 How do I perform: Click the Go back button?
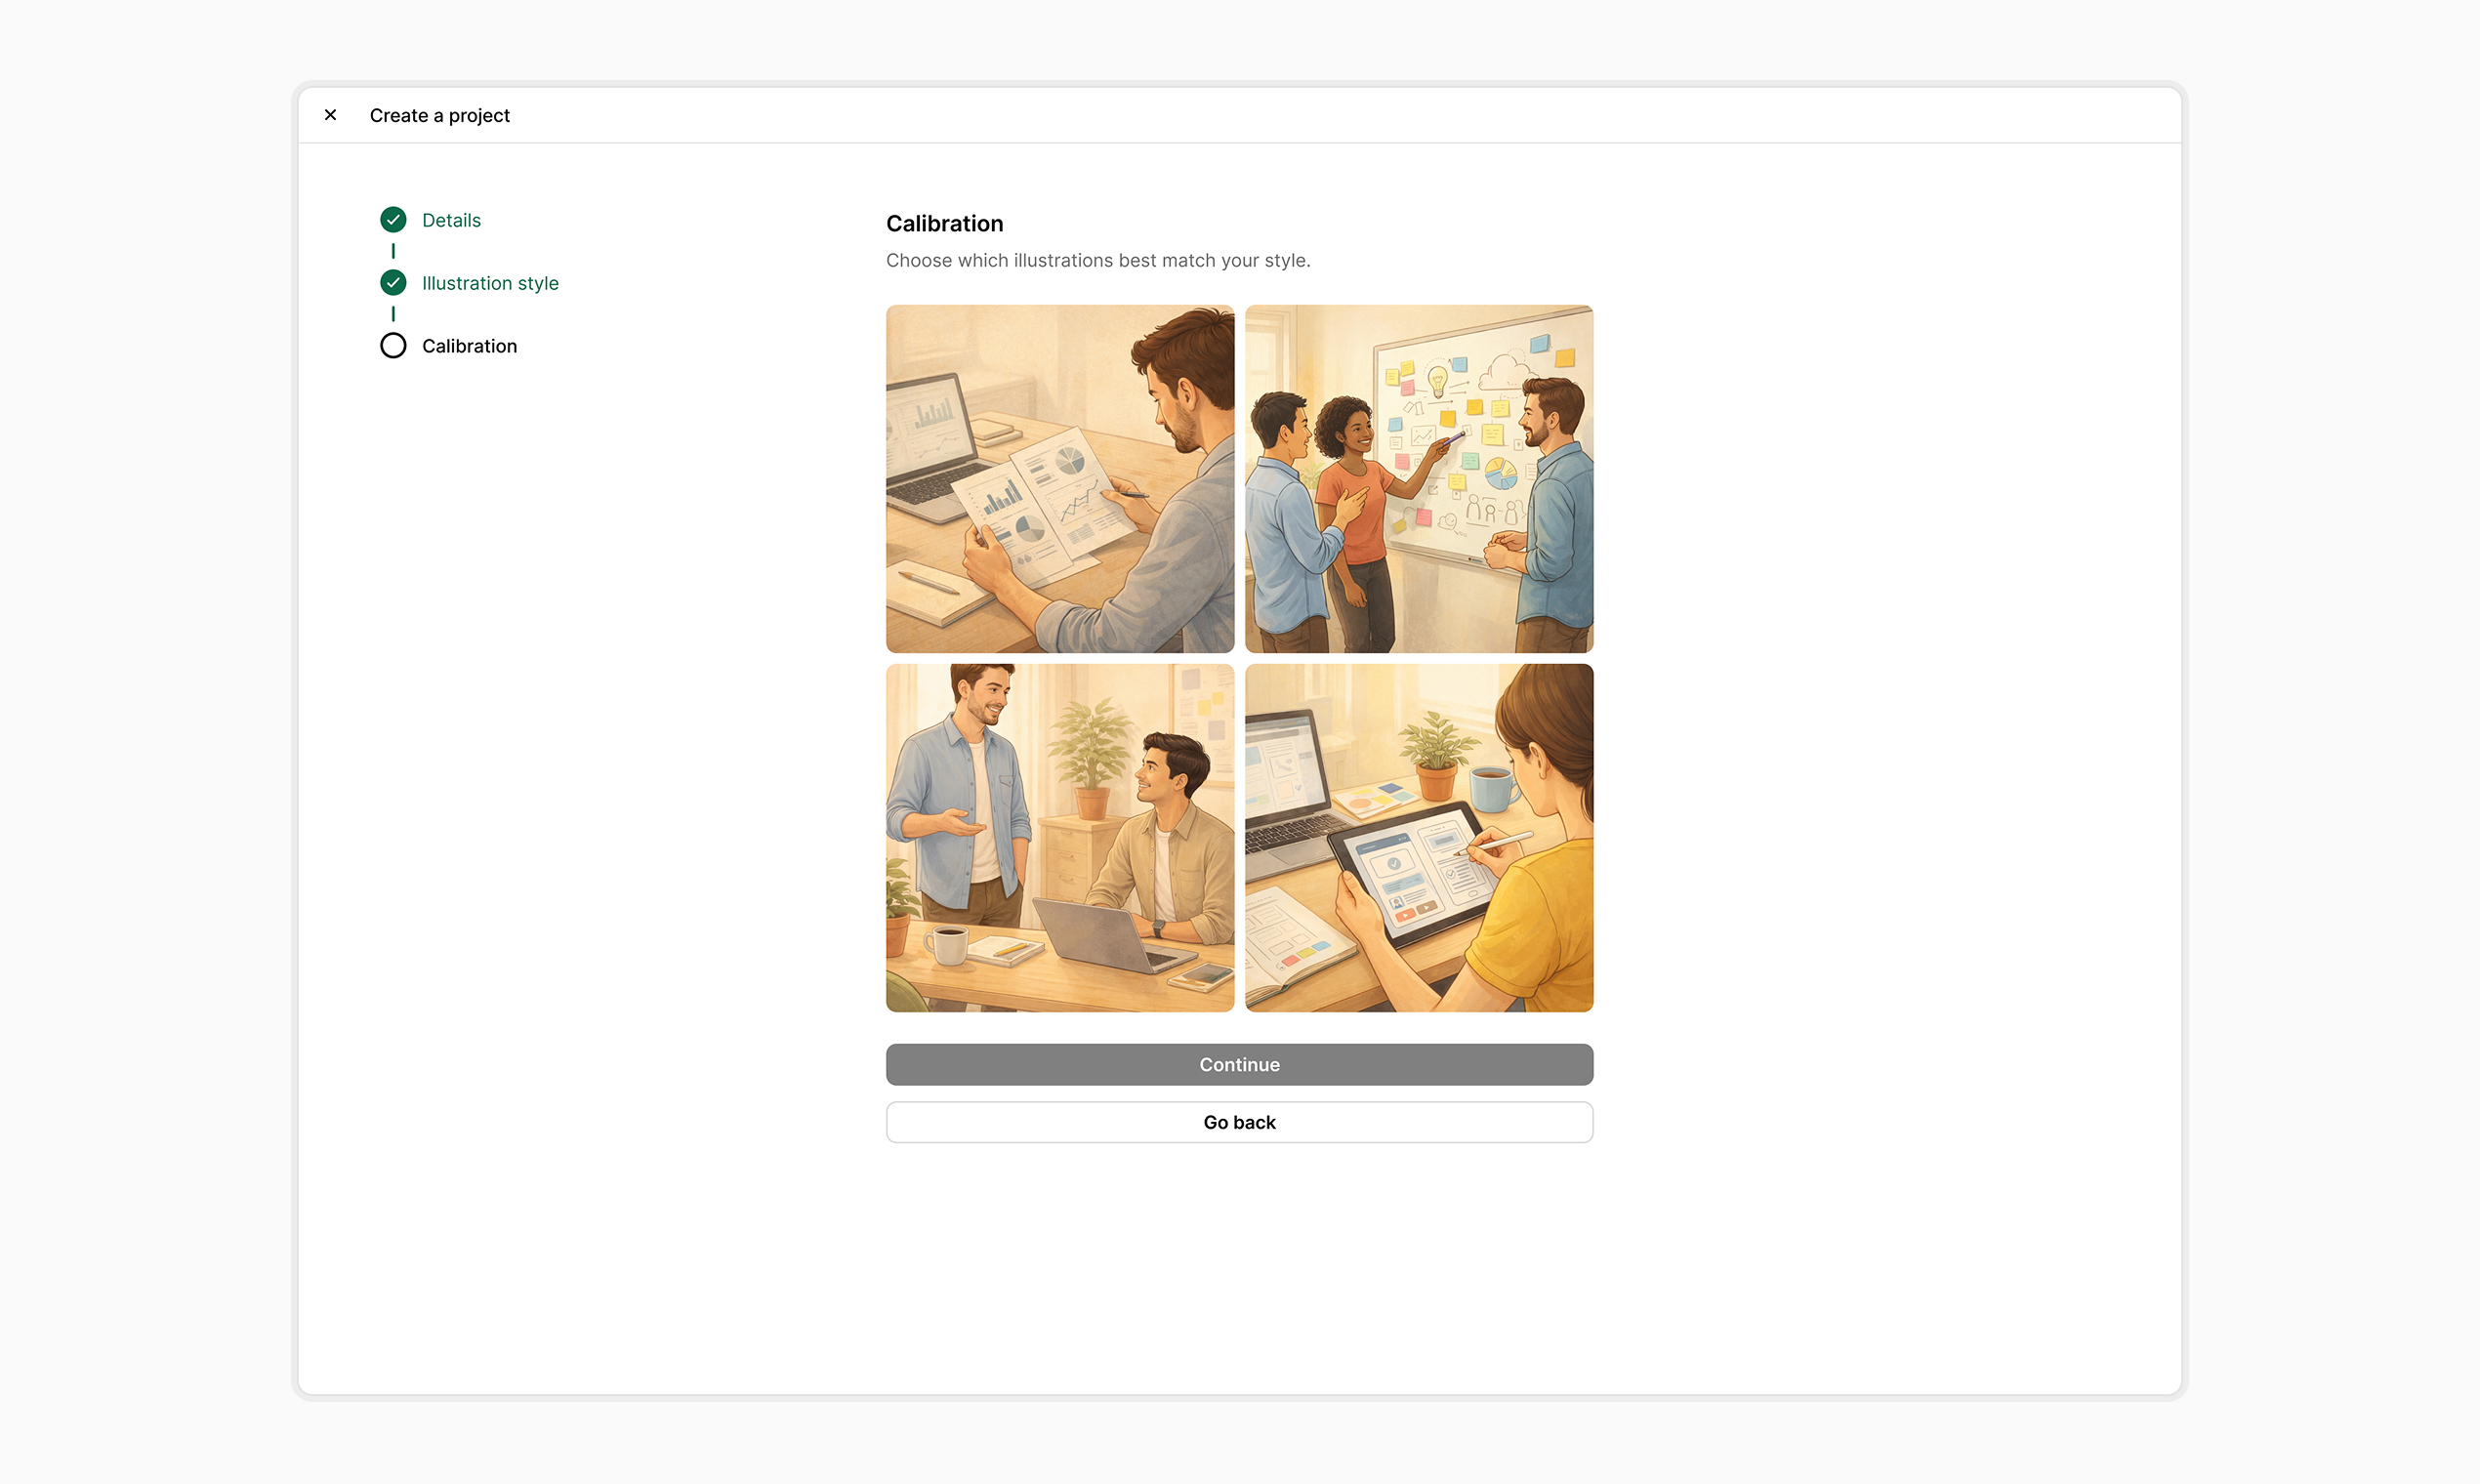1239,1121
